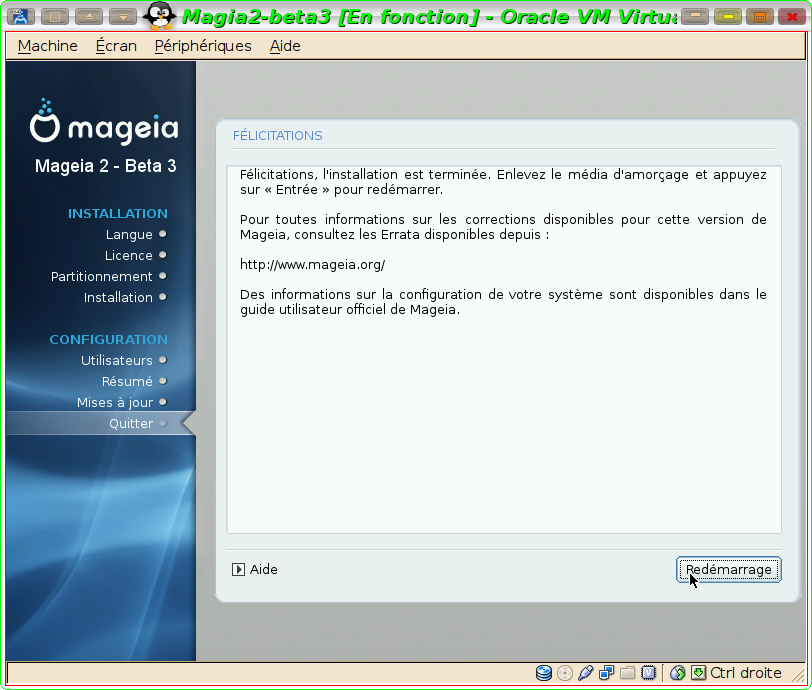Click the second title bar button with square
The image size is (812, 690).
click(x=55, y=17)
